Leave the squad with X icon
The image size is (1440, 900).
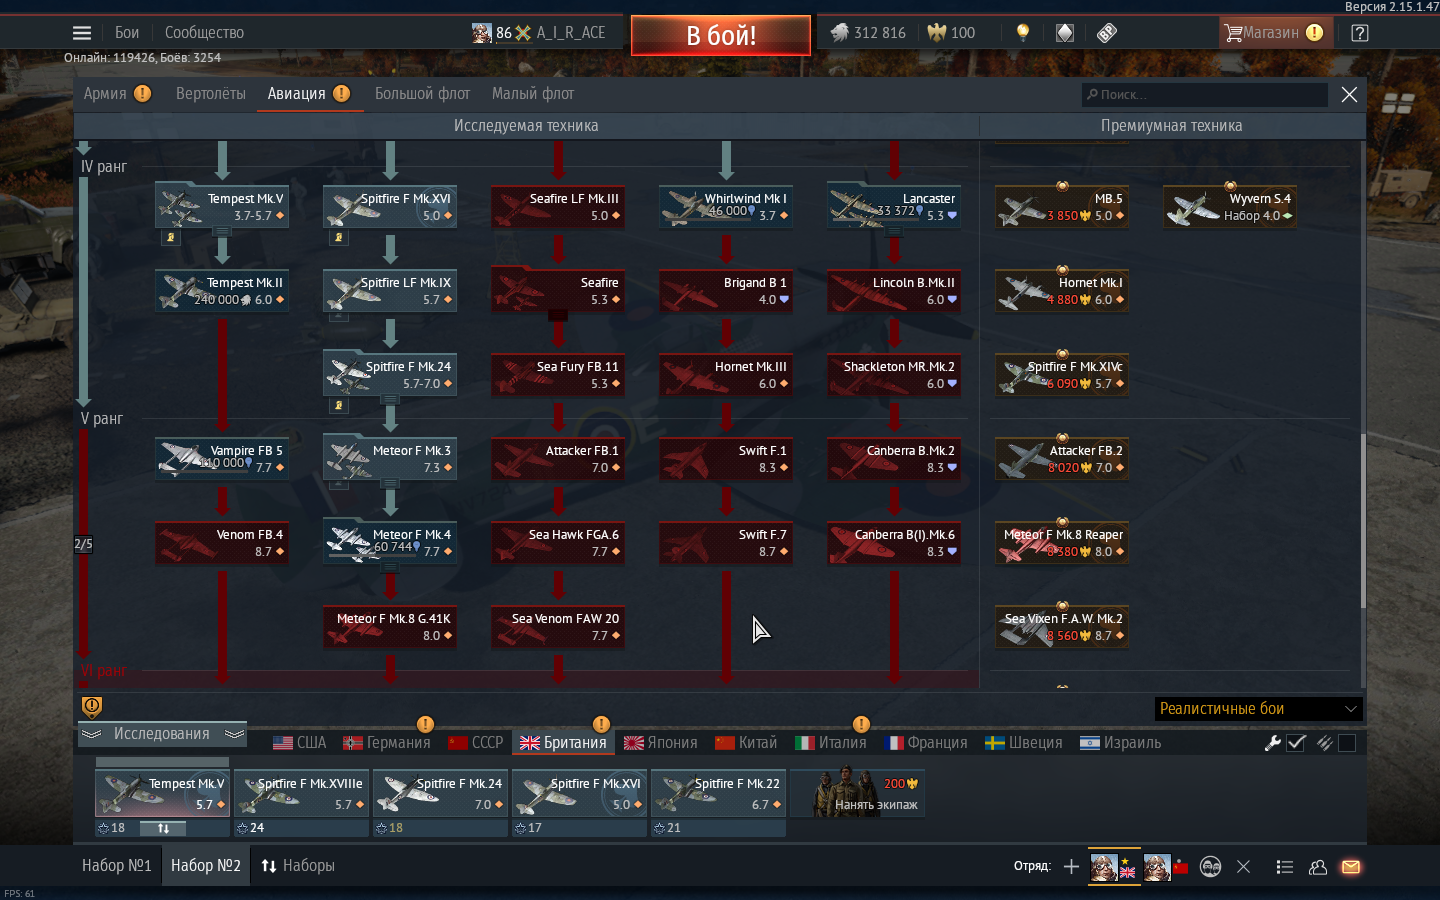click(x=1244, y=867)
